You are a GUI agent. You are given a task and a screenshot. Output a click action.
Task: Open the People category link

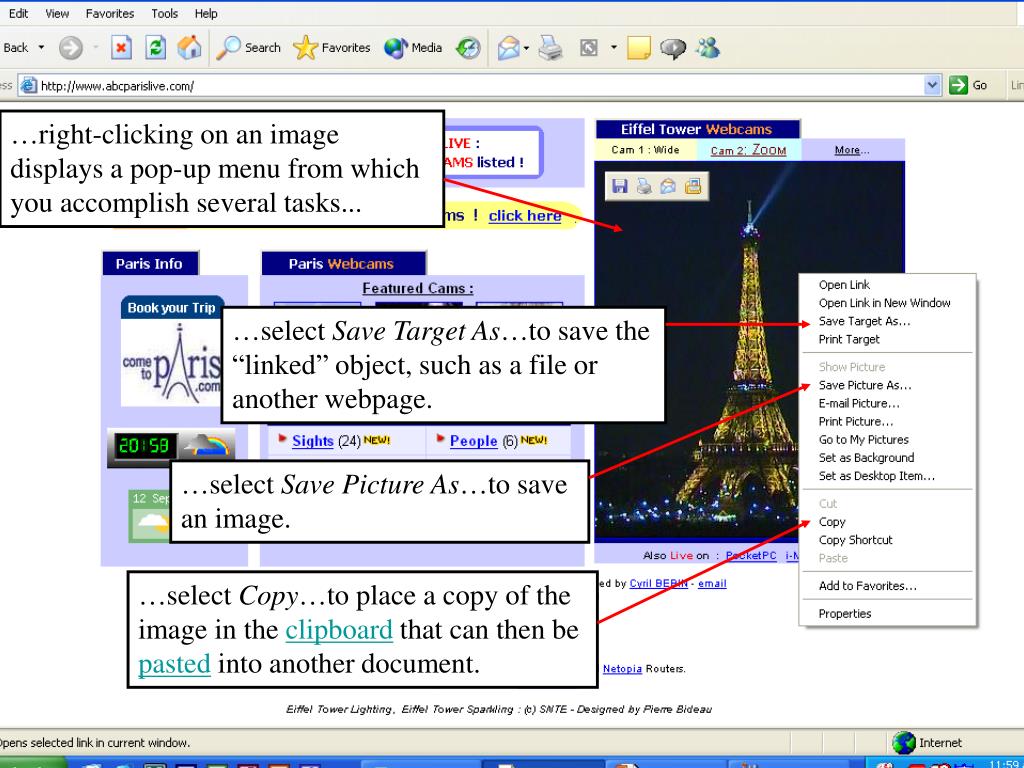tap(473, 441)
